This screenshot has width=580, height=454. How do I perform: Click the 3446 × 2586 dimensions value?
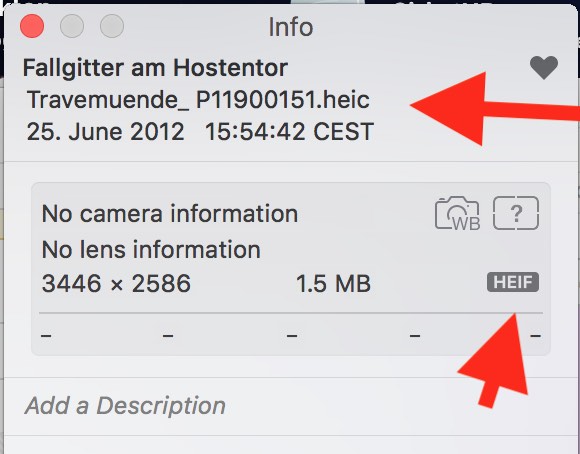coord(117,283)
